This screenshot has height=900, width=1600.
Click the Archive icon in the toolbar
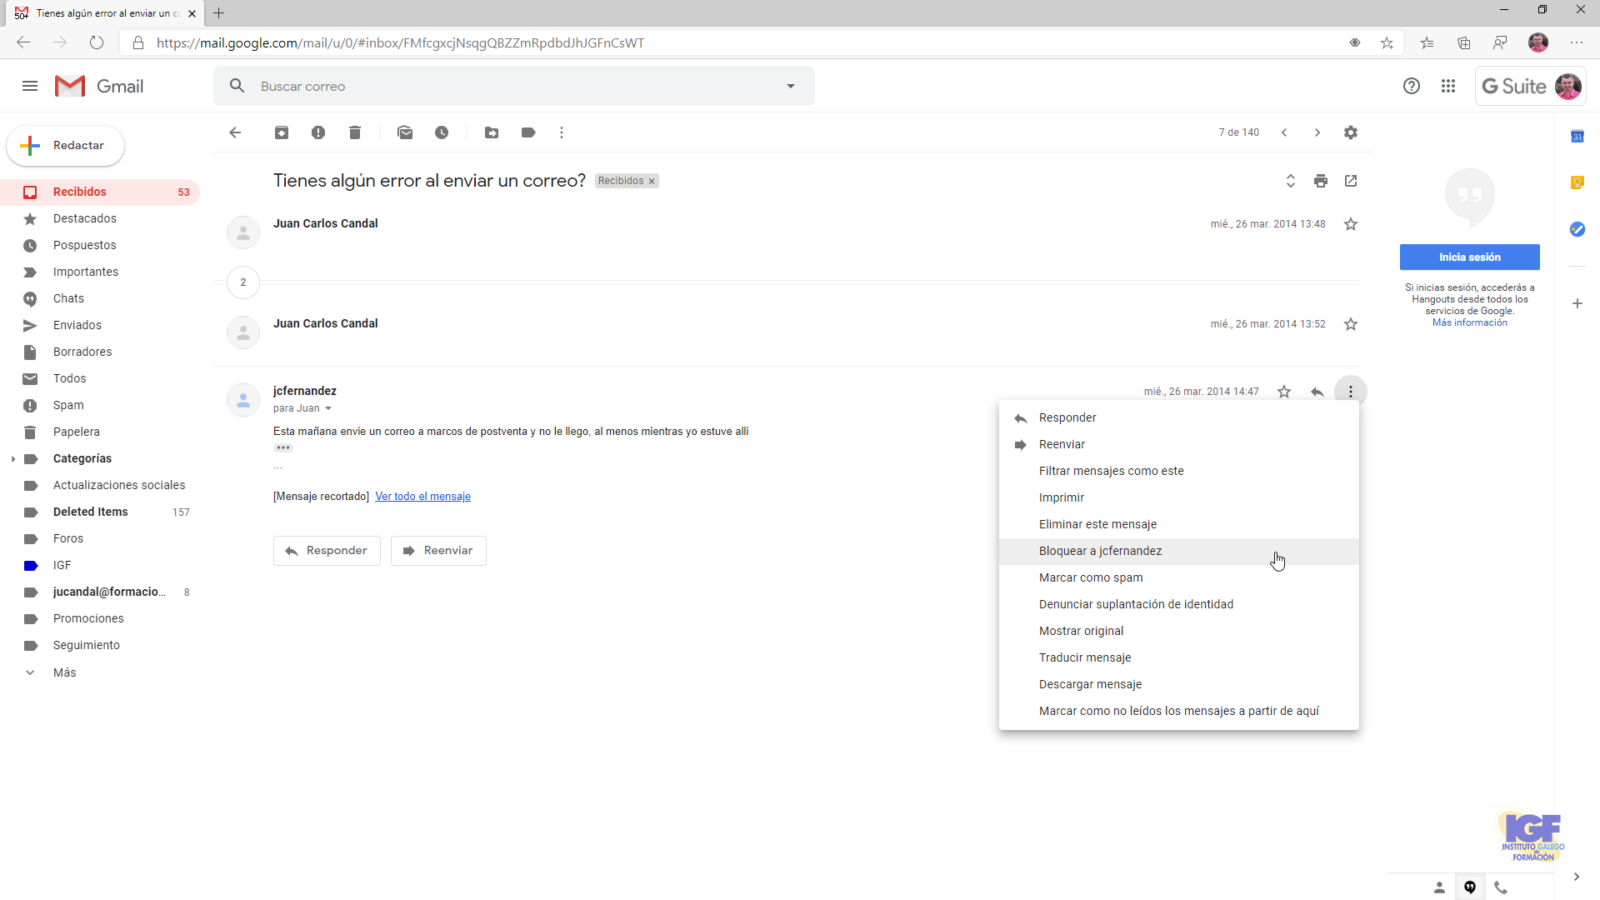coord(282,133)
